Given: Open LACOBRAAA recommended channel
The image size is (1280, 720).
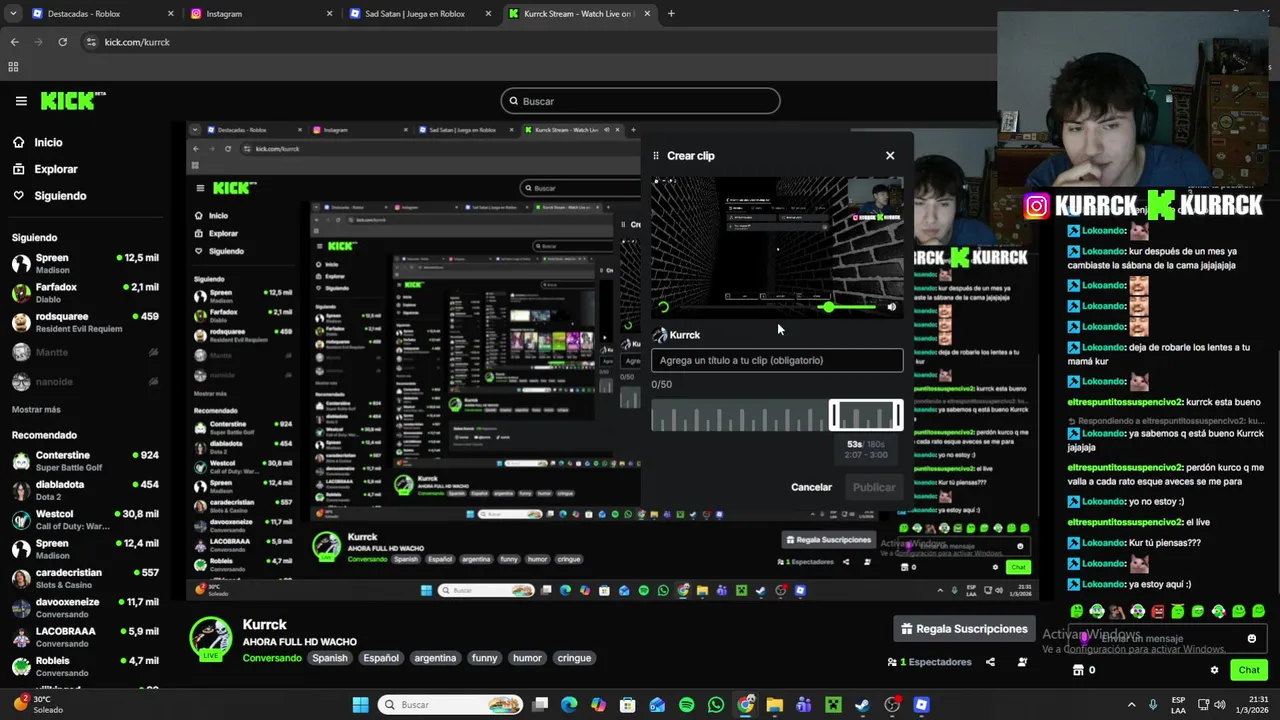Looking at the screenshot, I should click(x=85, y=637).
